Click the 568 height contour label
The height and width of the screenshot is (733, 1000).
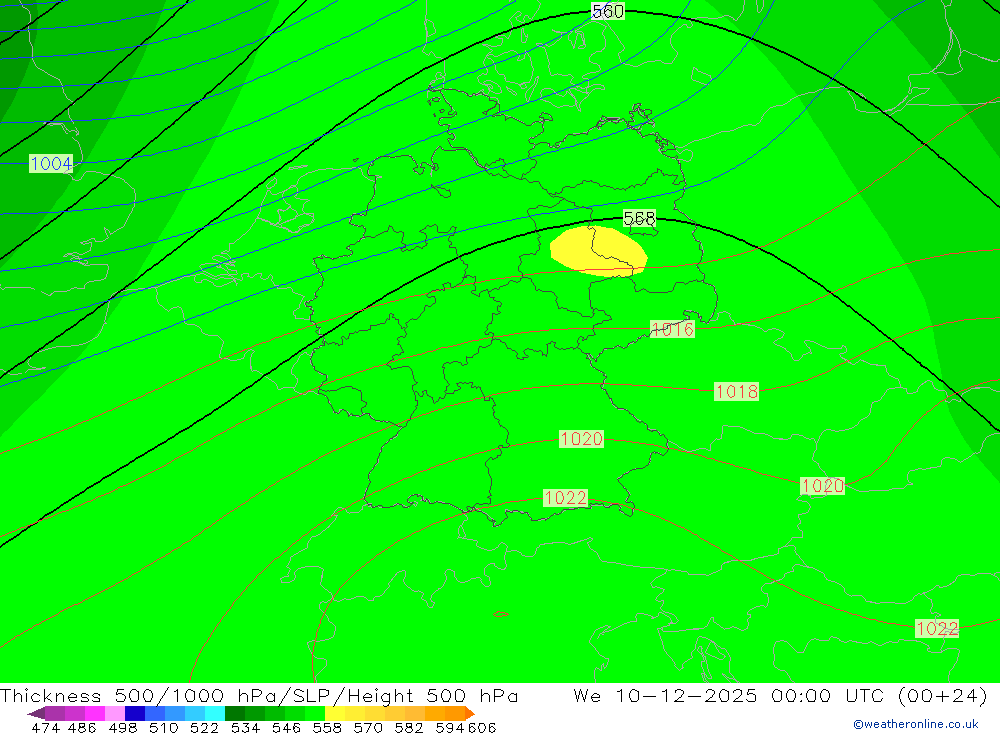(x=639, y=218)
